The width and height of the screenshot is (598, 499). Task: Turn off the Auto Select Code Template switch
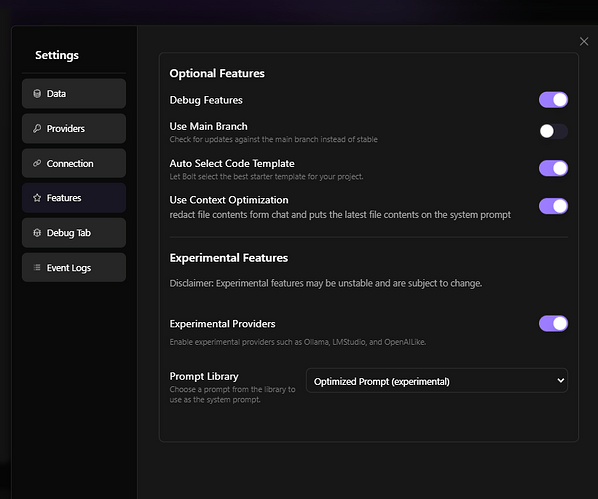(553, 168)
